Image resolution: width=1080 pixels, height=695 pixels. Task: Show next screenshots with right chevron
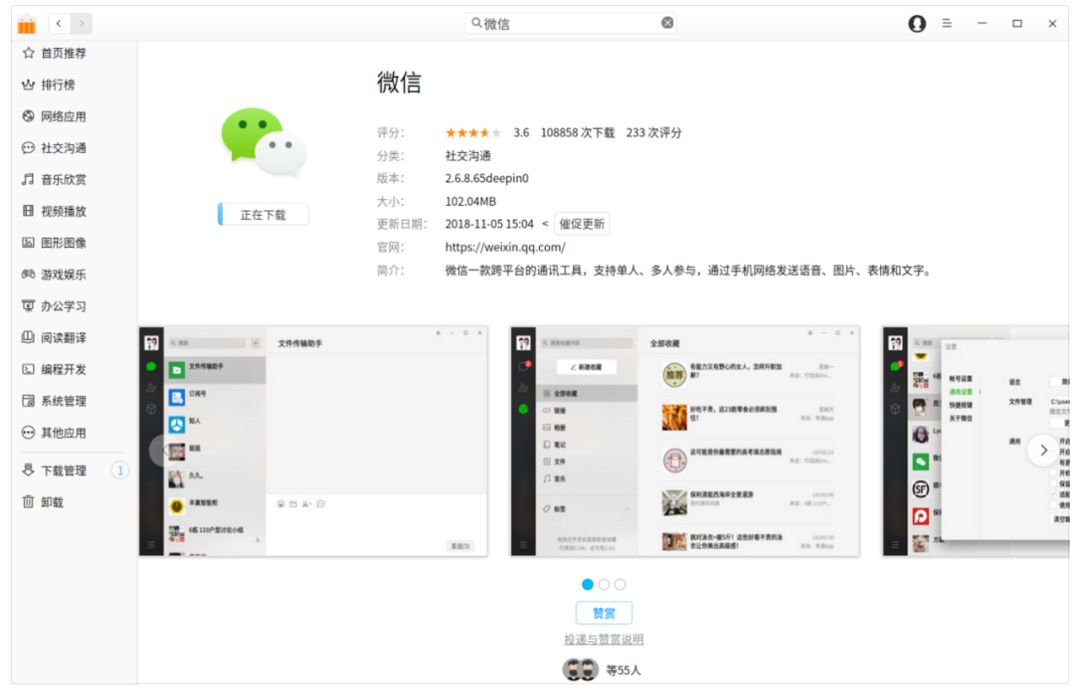point(1043,450)
